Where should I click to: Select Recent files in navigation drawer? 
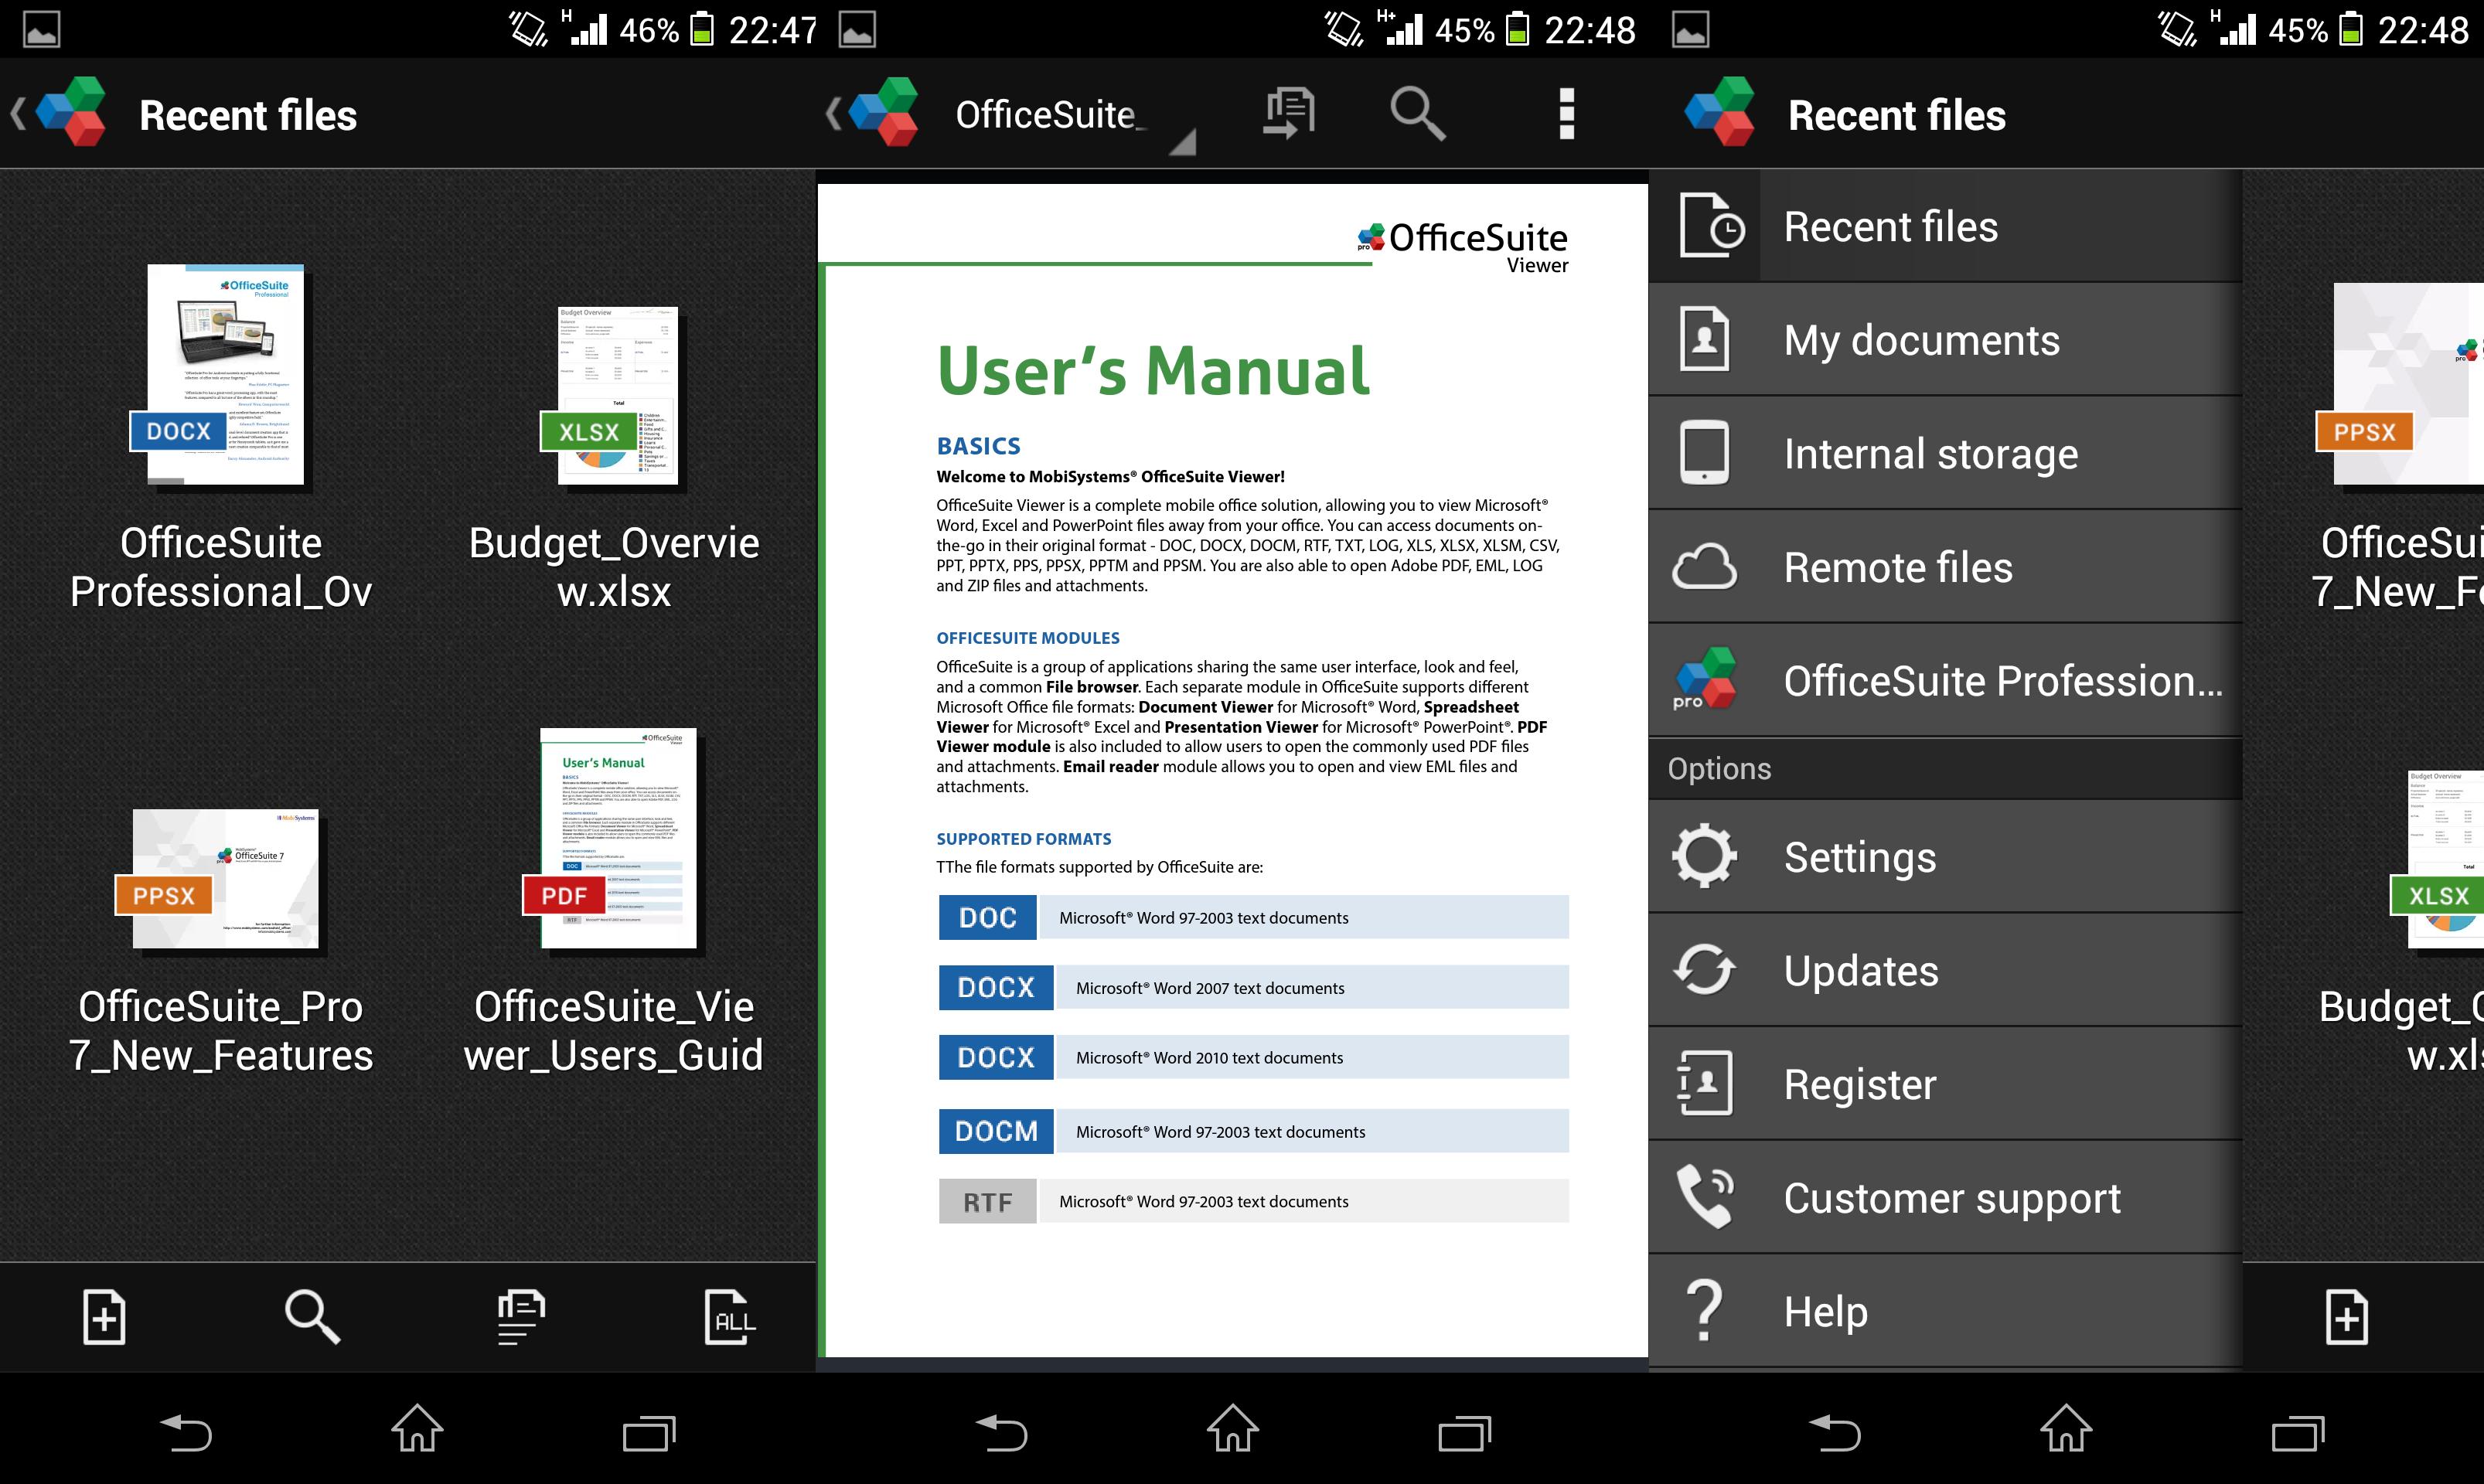(1945, 226)
